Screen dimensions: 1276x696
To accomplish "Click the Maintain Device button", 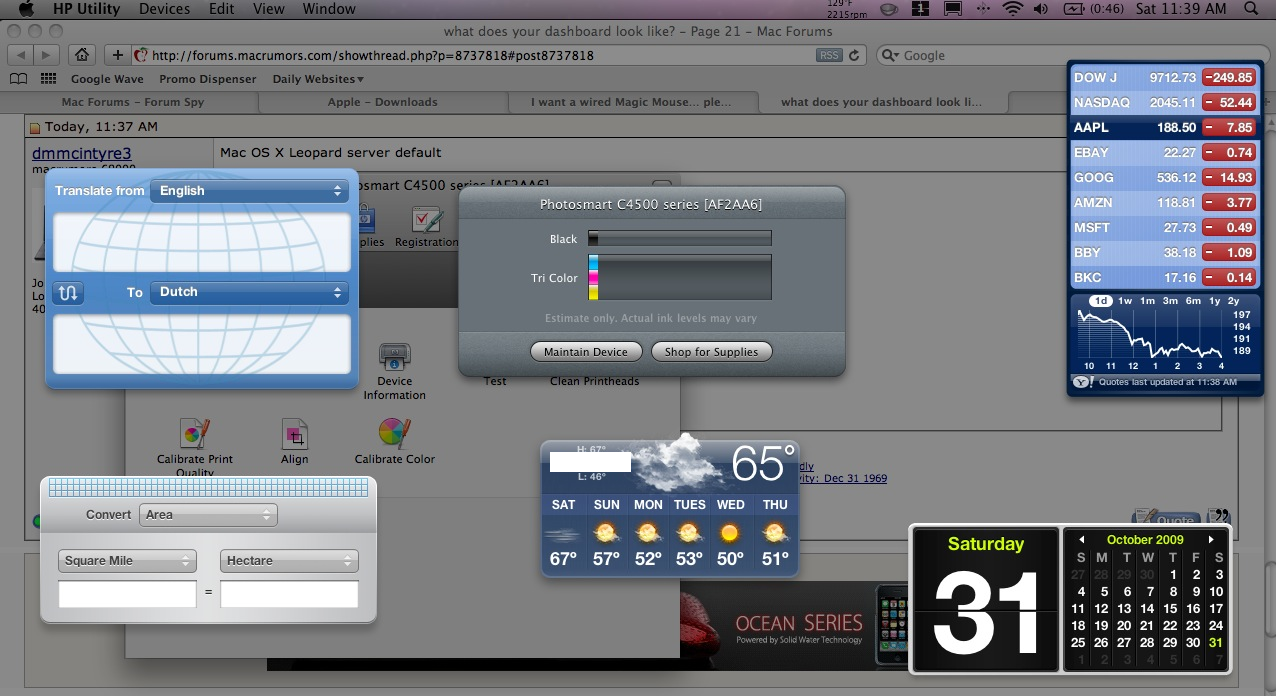I will click(586, 352).
